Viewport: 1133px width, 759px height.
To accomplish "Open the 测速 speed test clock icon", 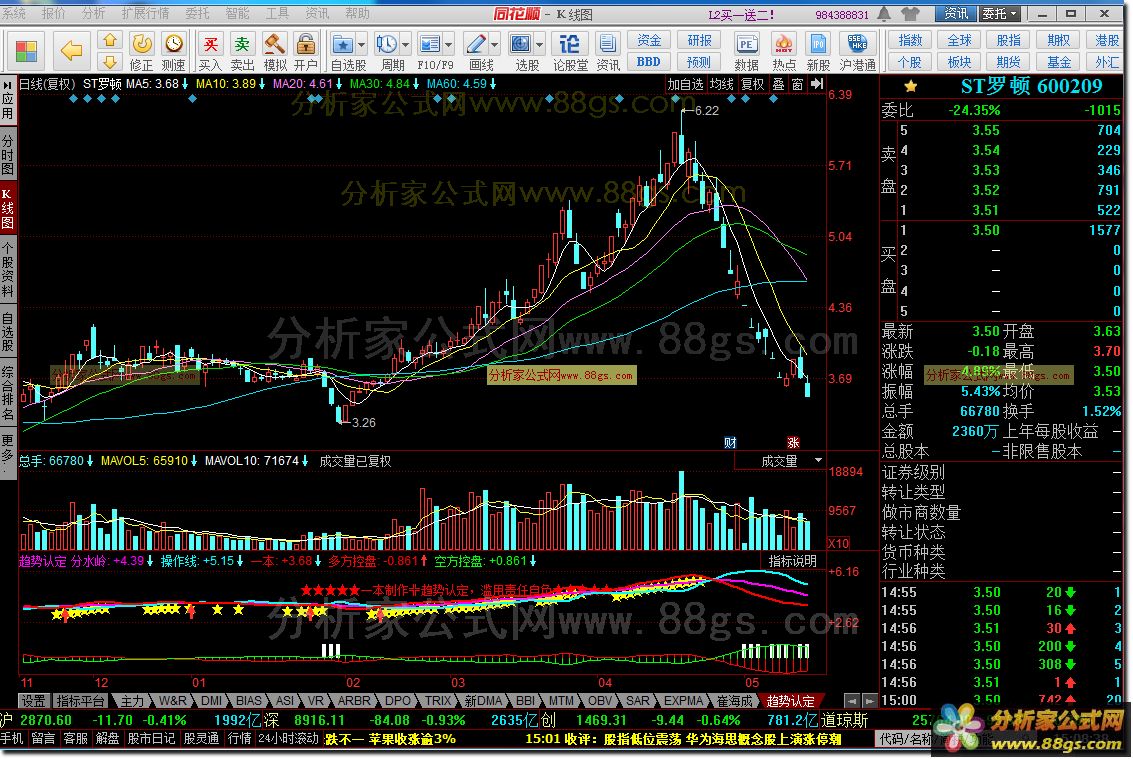I will [173, 51].
